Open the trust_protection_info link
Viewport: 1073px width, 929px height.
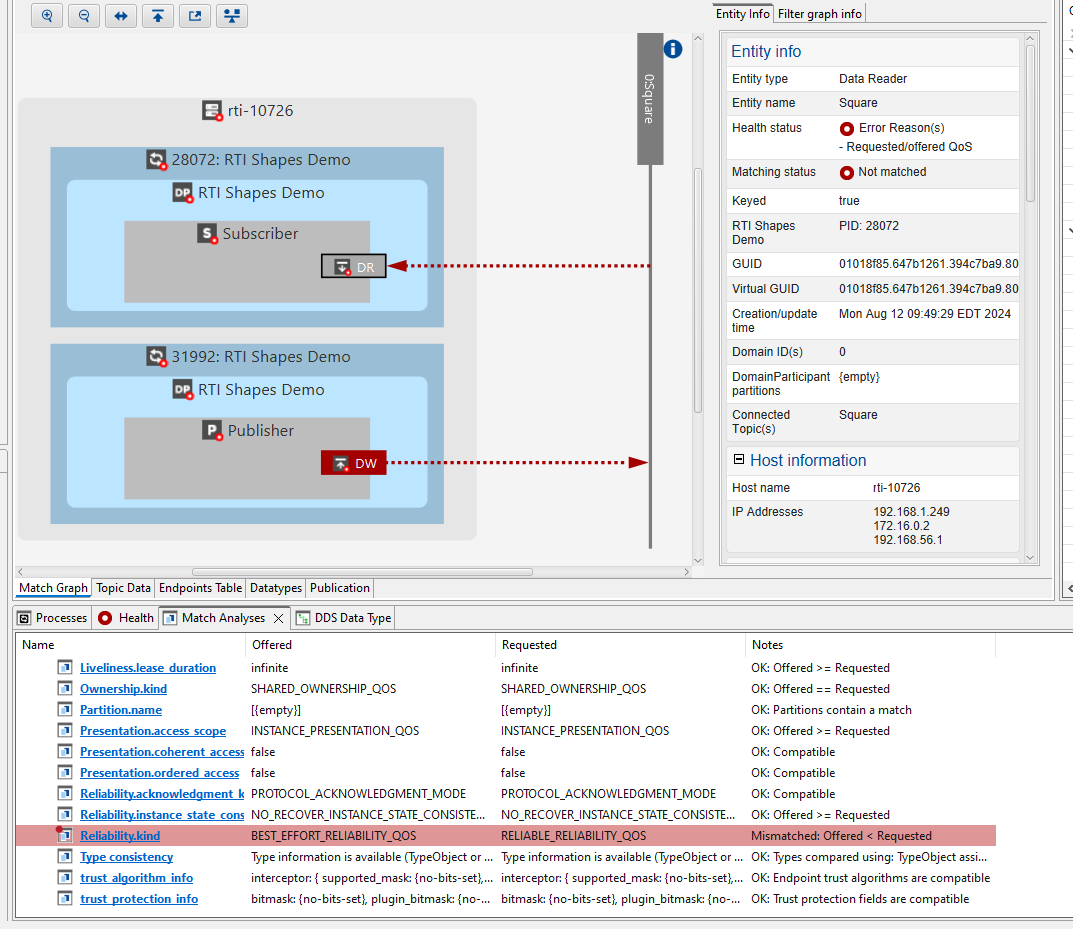(x=139, y=899)
